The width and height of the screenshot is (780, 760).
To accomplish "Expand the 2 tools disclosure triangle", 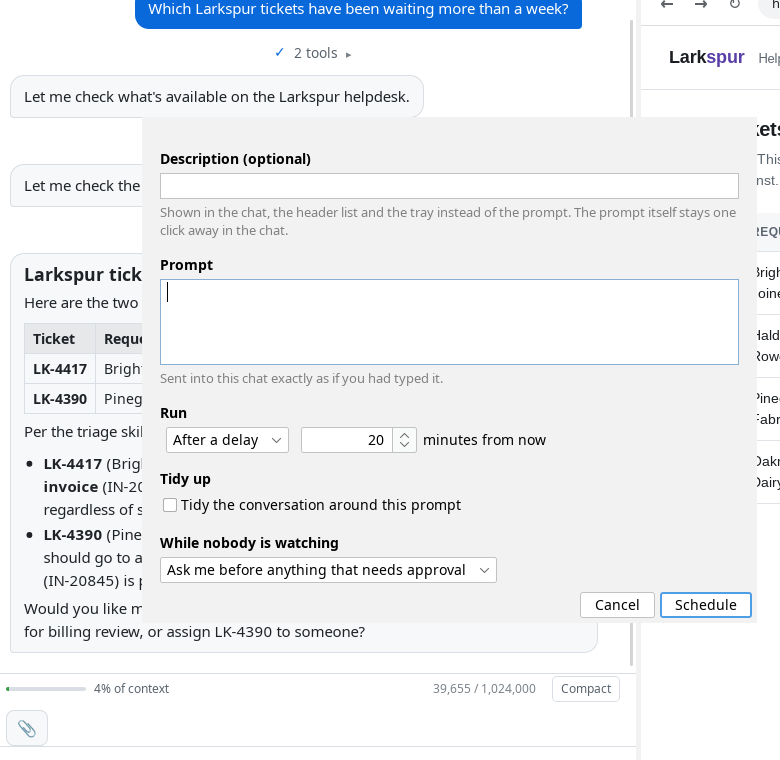I will (348, 54).
